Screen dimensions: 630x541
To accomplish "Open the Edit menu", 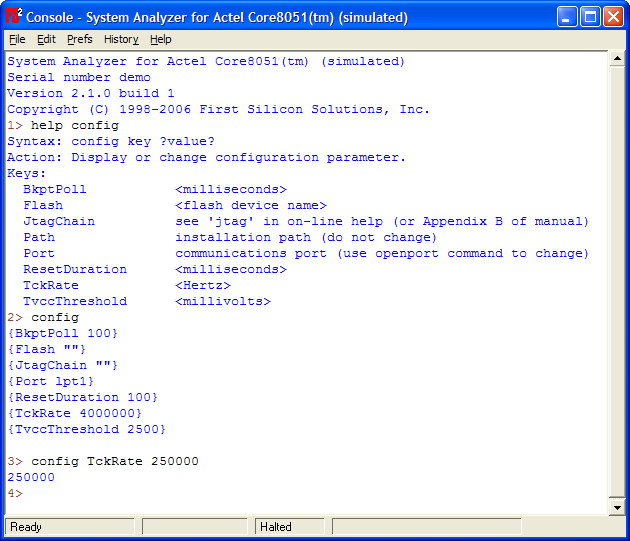I will [46, 39].
